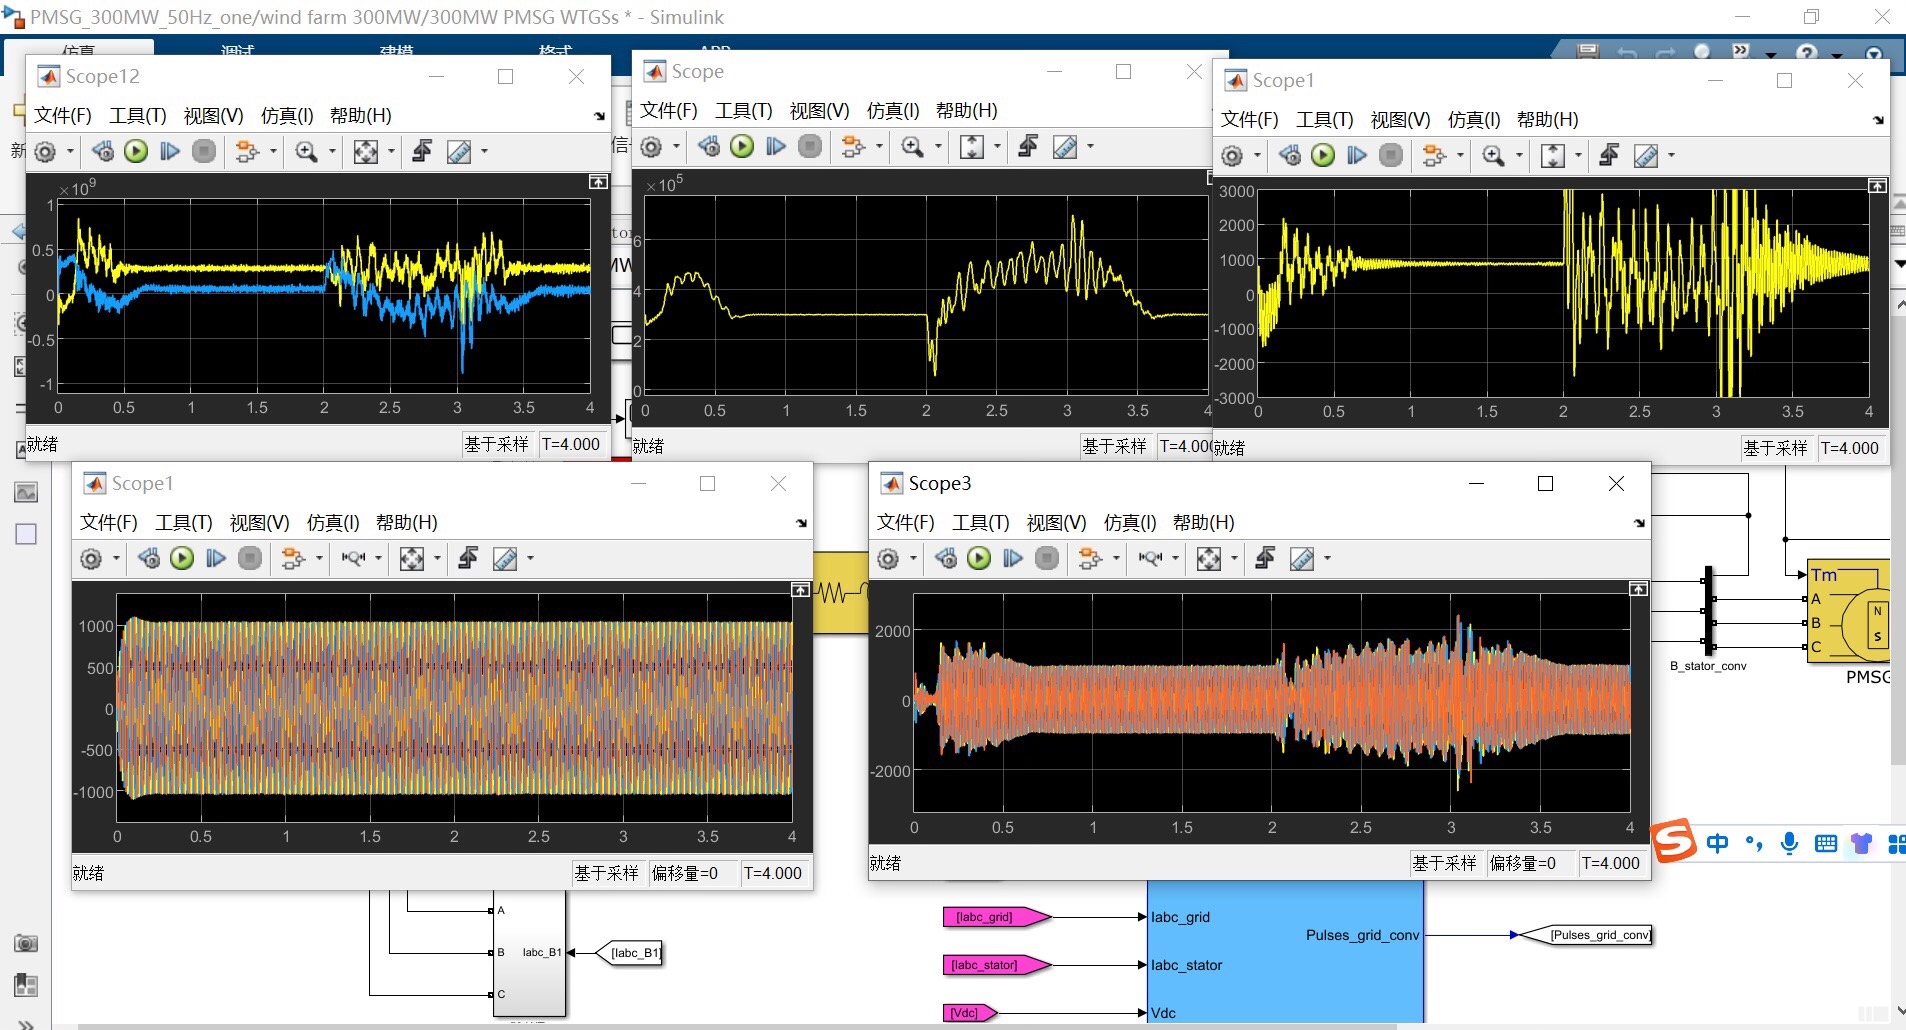Click 偏移量=0 status in bottom-left Scope1
1906x1030 pixels.
click(685, 873)
